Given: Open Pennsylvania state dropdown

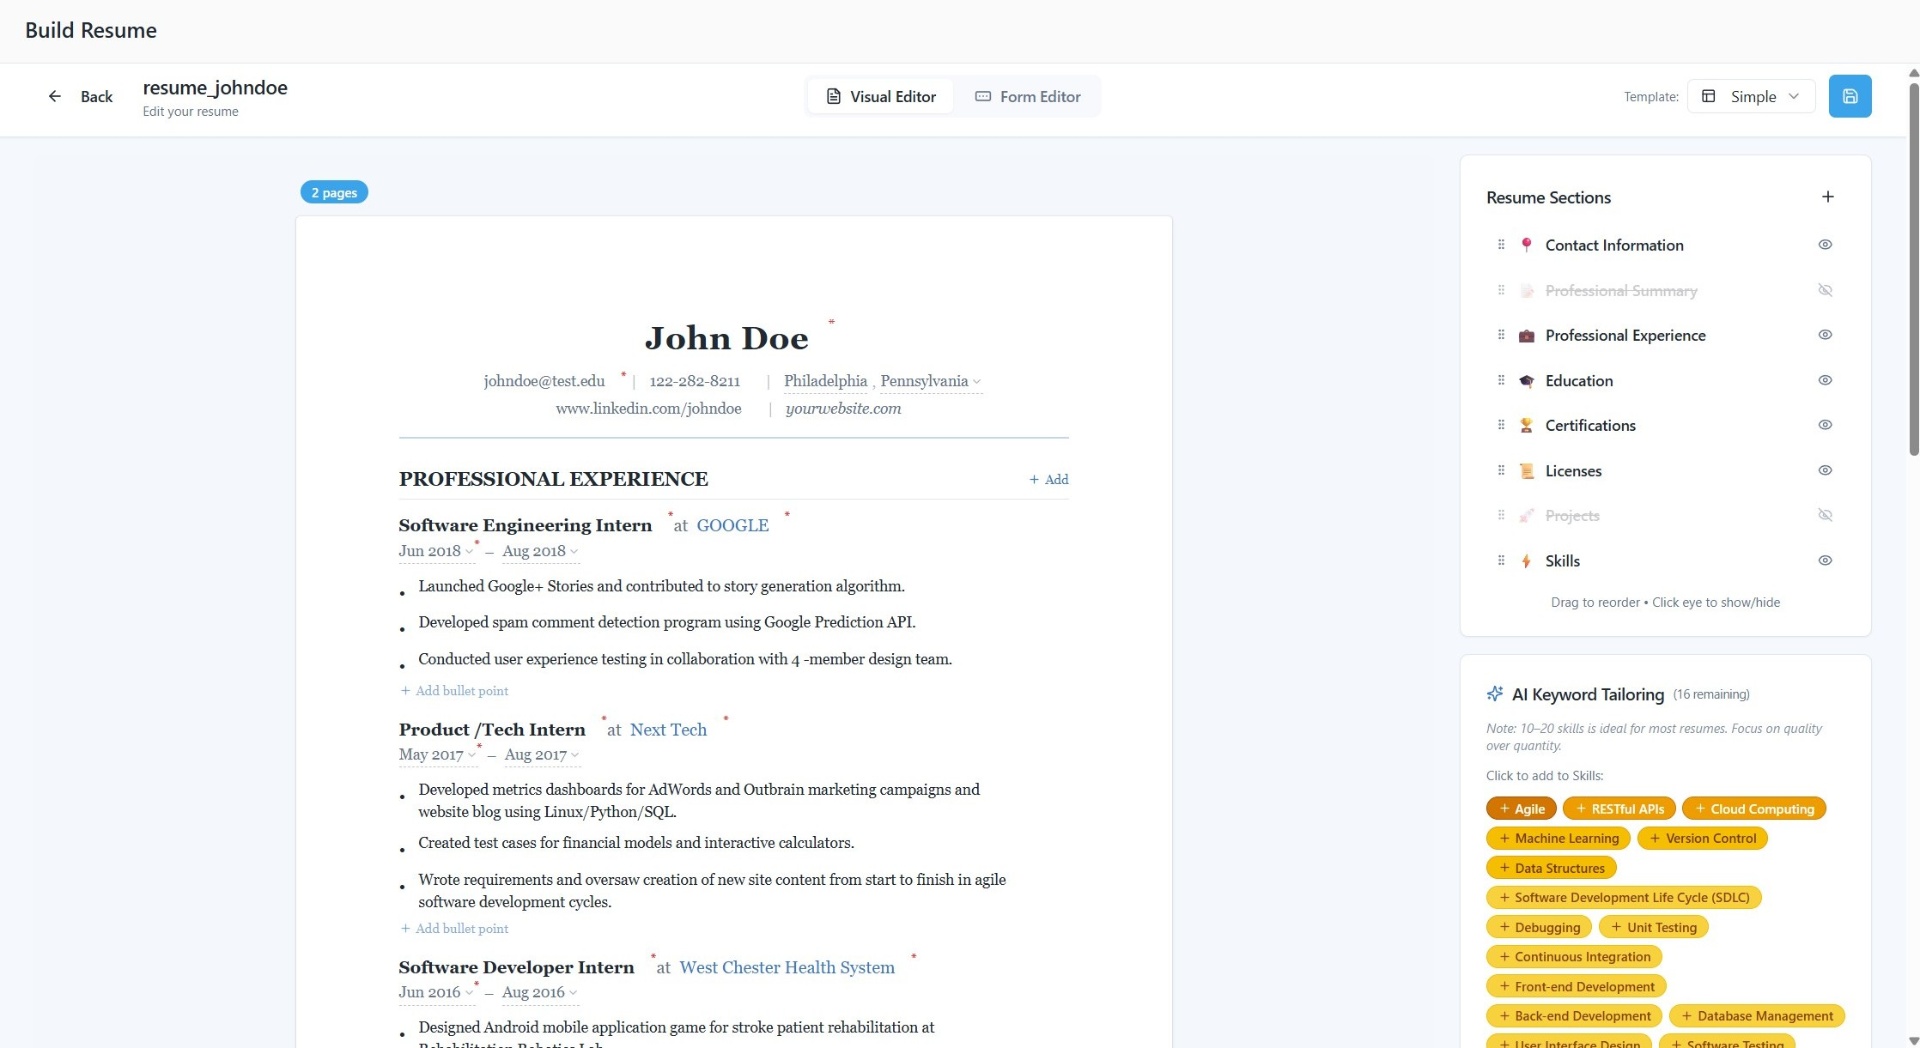Looking at the screenshot, I should [x=930, y=381].
